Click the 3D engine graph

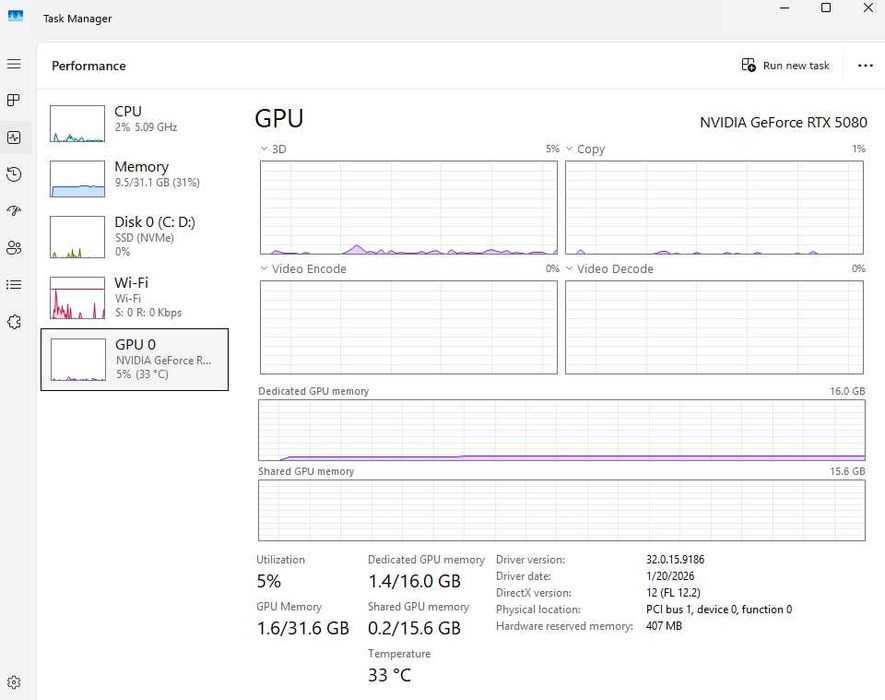pos(409,208)
